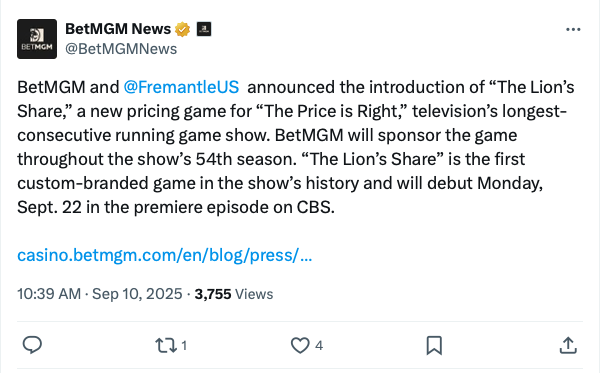Open the @BetMGMNews handle

[x=121, y=49]
